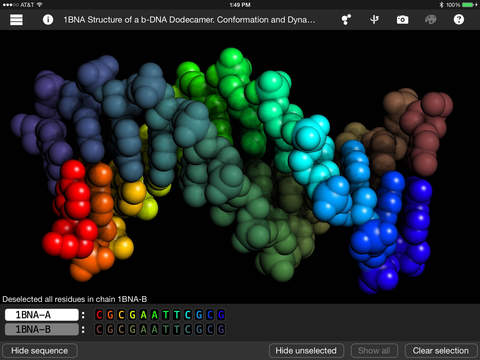This screenshot has width=480, height=360.
Task: Check the battery status indicator
Action: point(470,5)
